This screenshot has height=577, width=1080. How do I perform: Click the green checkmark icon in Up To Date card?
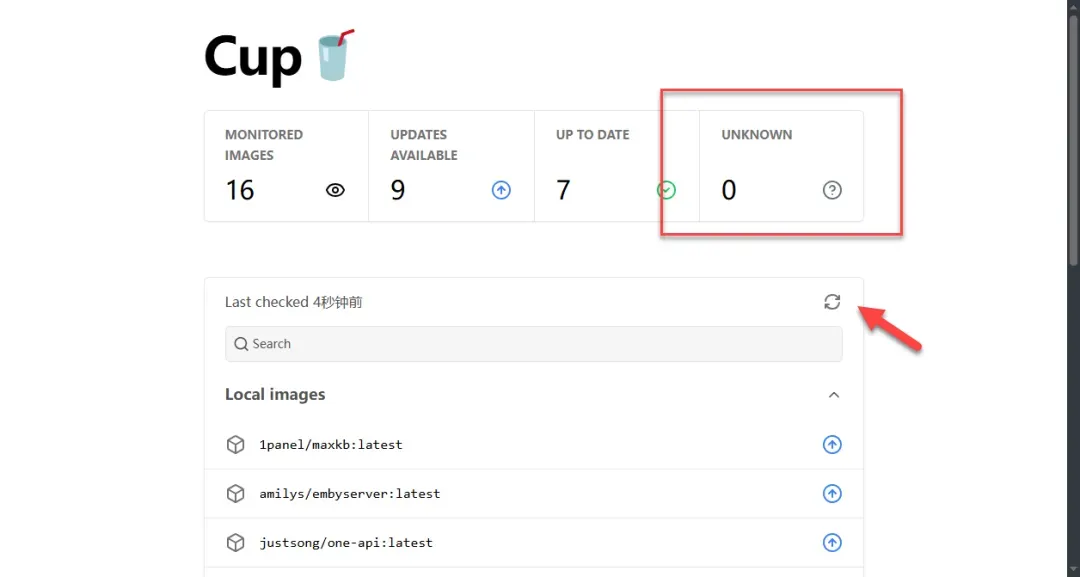point(666,190)
